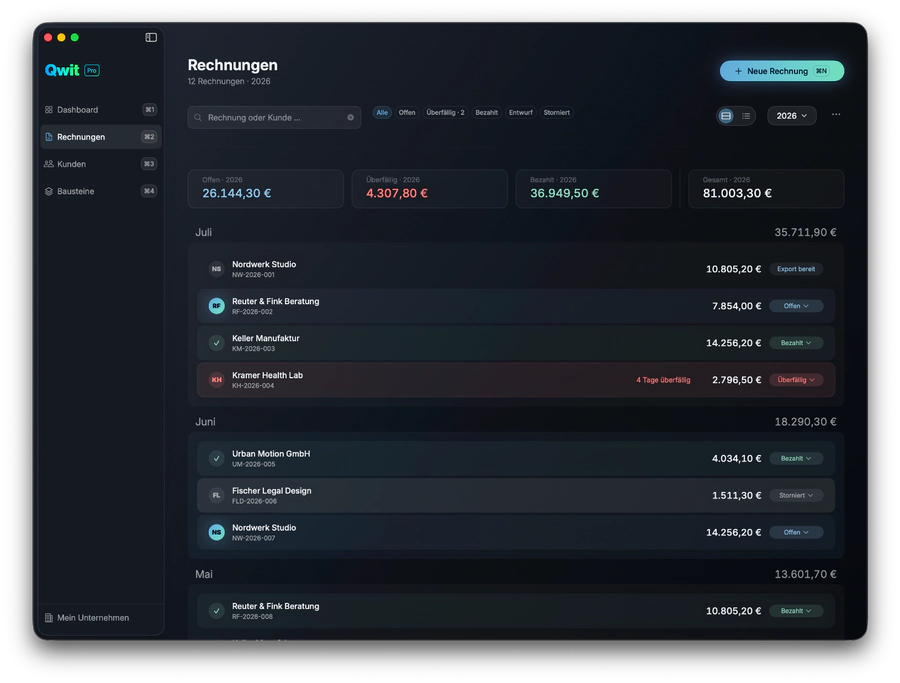The width and height of the screenshot is (900, 683).
Task: Click the ⌘3 shortcut badge for Kunden
Action: click(x=149, y=164)
